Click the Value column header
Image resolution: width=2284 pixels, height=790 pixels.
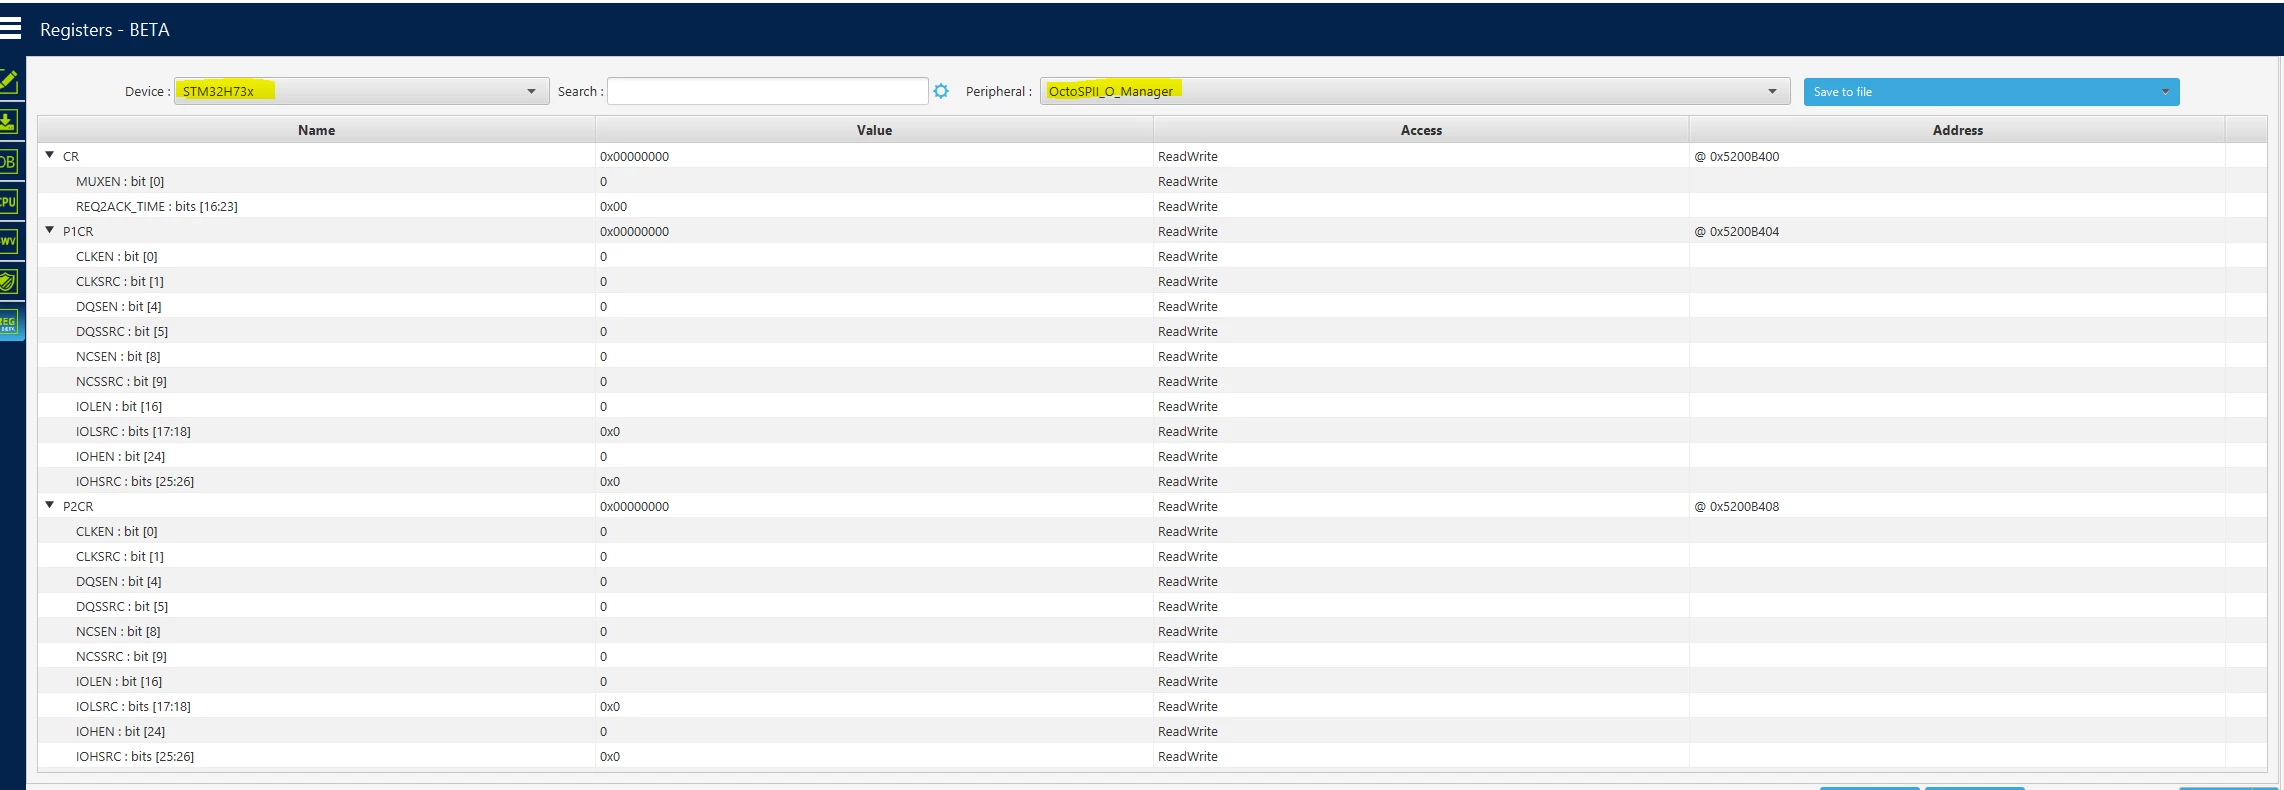(874, 130)
